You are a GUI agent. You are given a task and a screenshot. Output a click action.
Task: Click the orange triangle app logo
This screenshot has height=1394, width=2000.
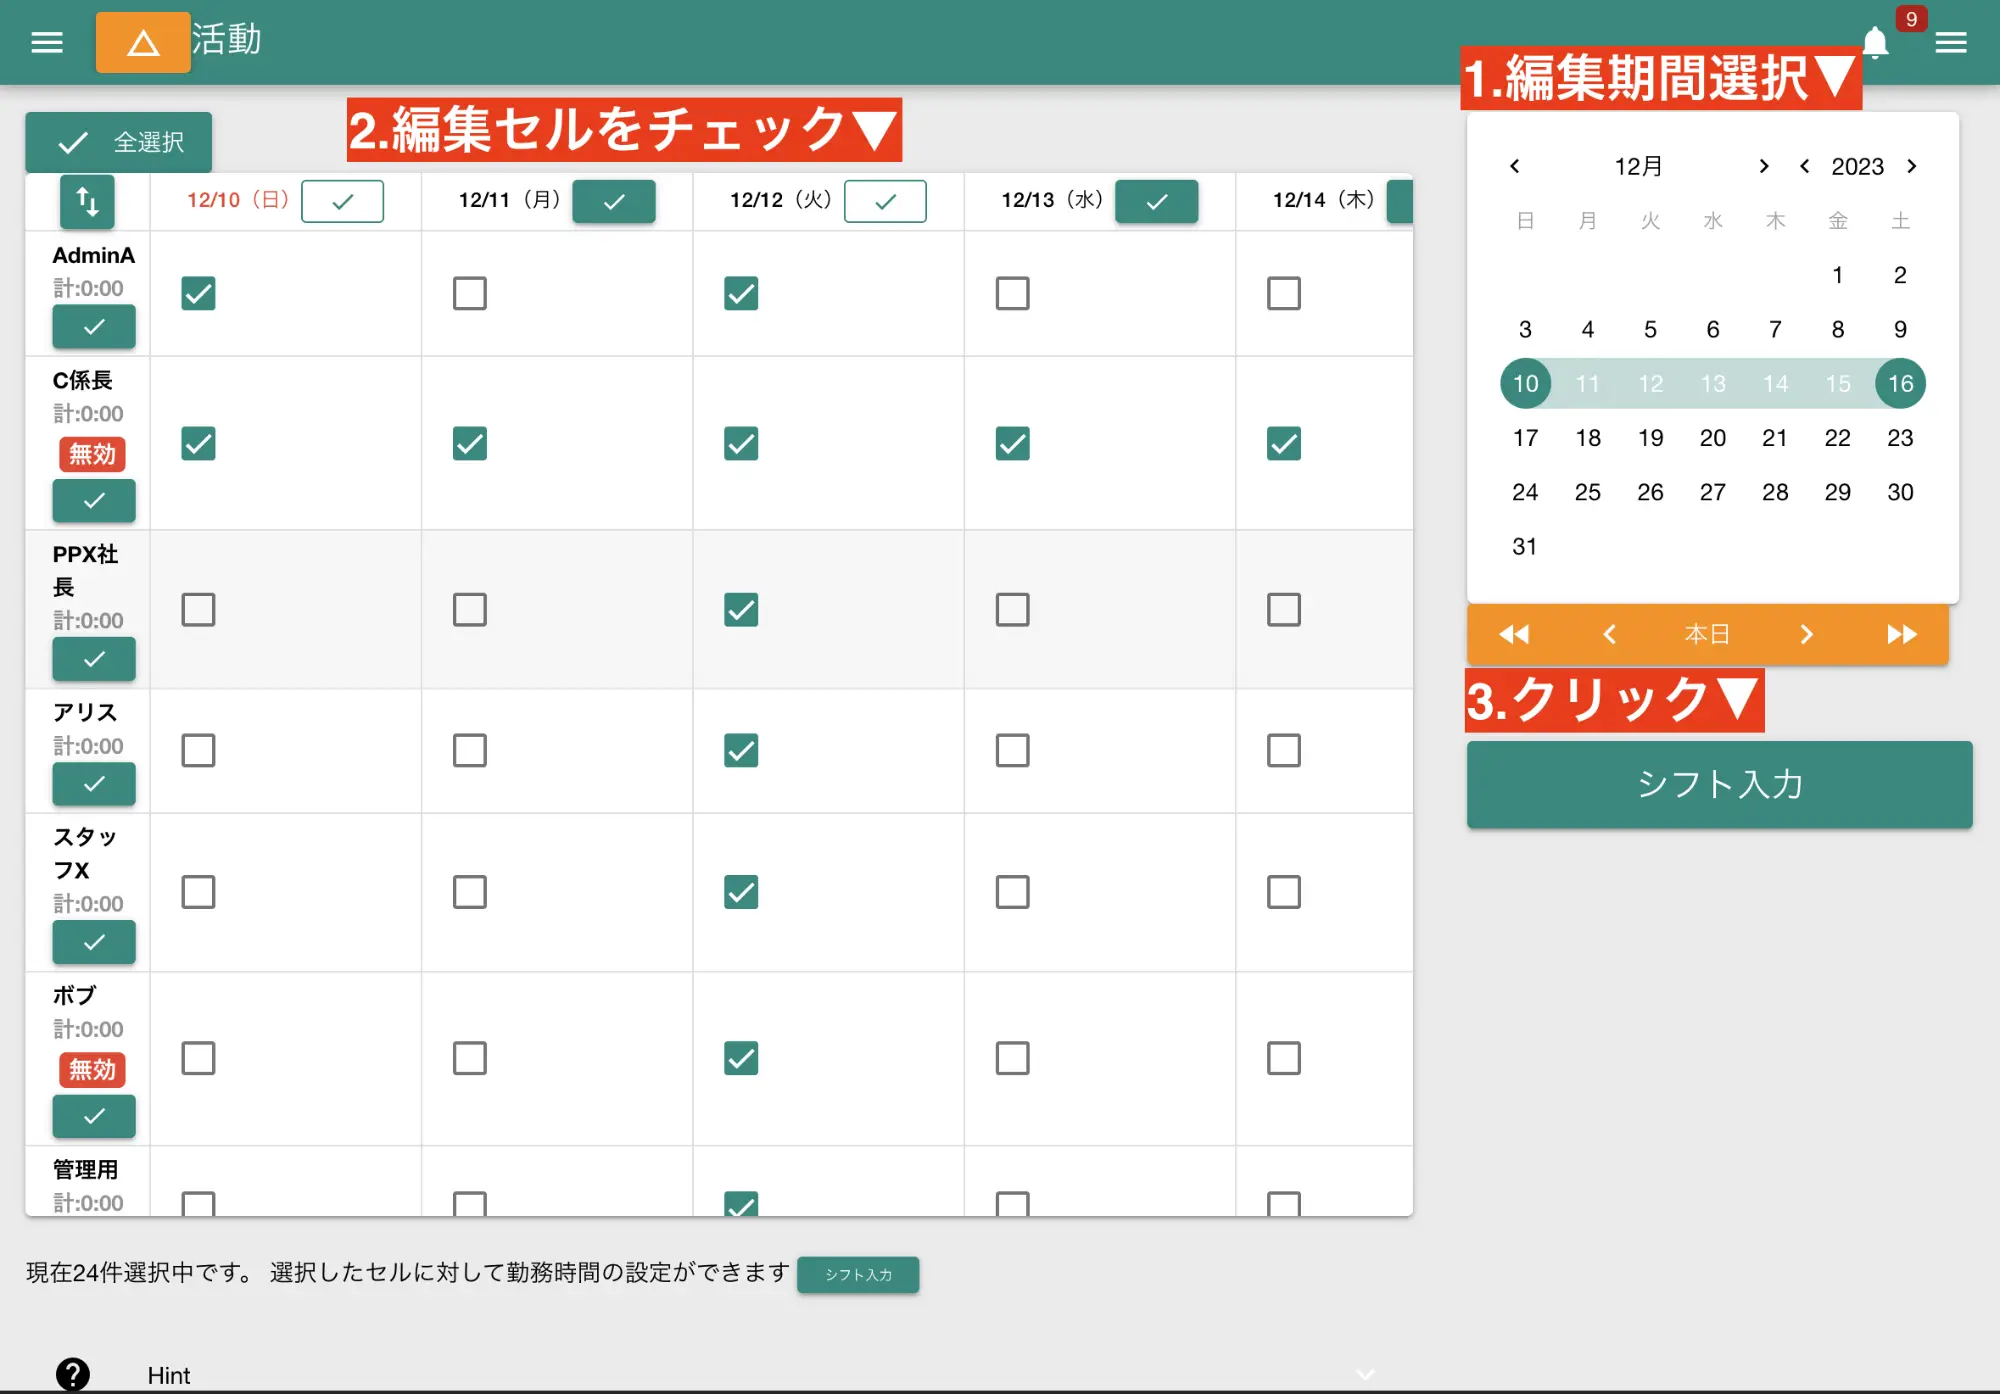pos(143,42)
